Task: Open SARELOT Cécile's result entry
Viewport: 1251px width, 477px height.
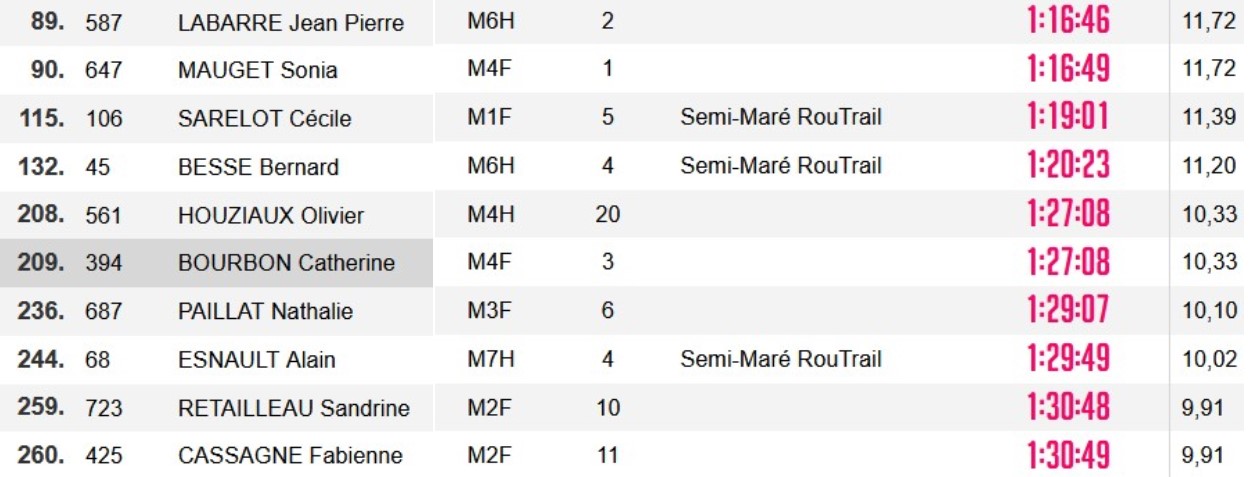Action: [x=264, y=119]
